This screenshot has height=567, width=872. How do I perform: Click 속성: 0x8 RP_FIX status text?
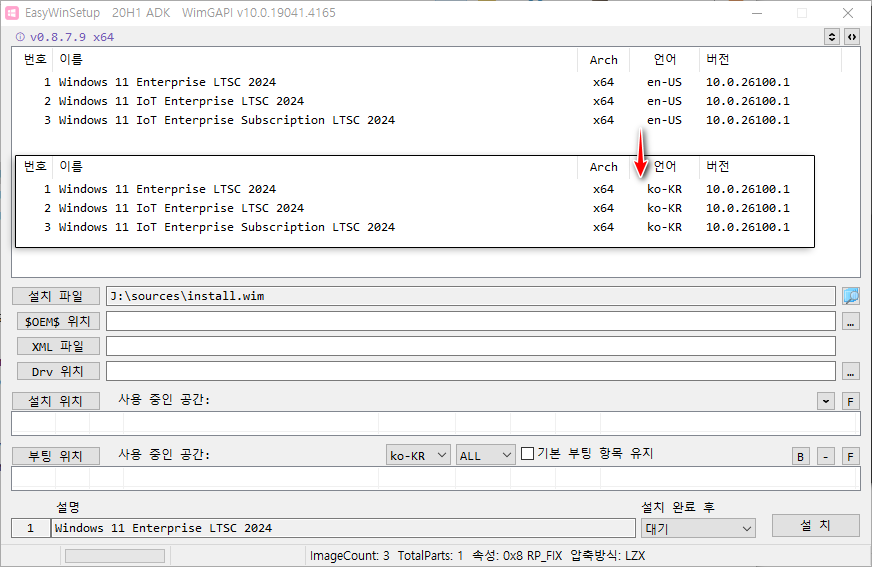[x=517, y=556]
